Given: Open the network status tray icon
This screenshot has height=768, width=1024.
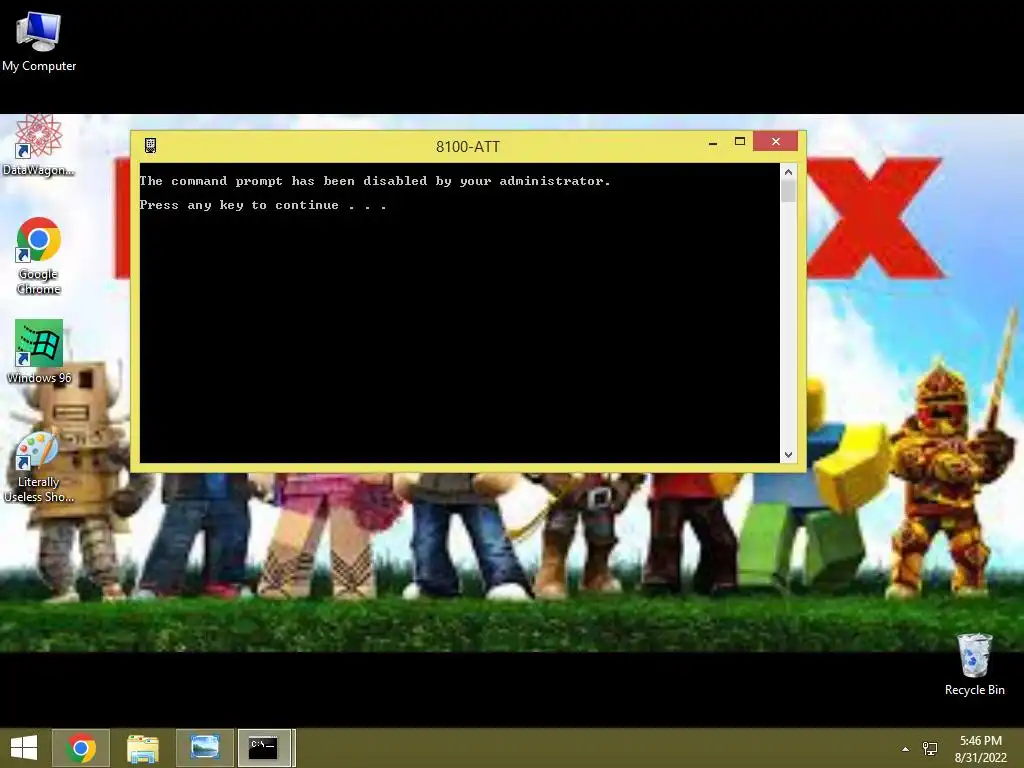Looking at the screenshot, I should pos(930,749).
